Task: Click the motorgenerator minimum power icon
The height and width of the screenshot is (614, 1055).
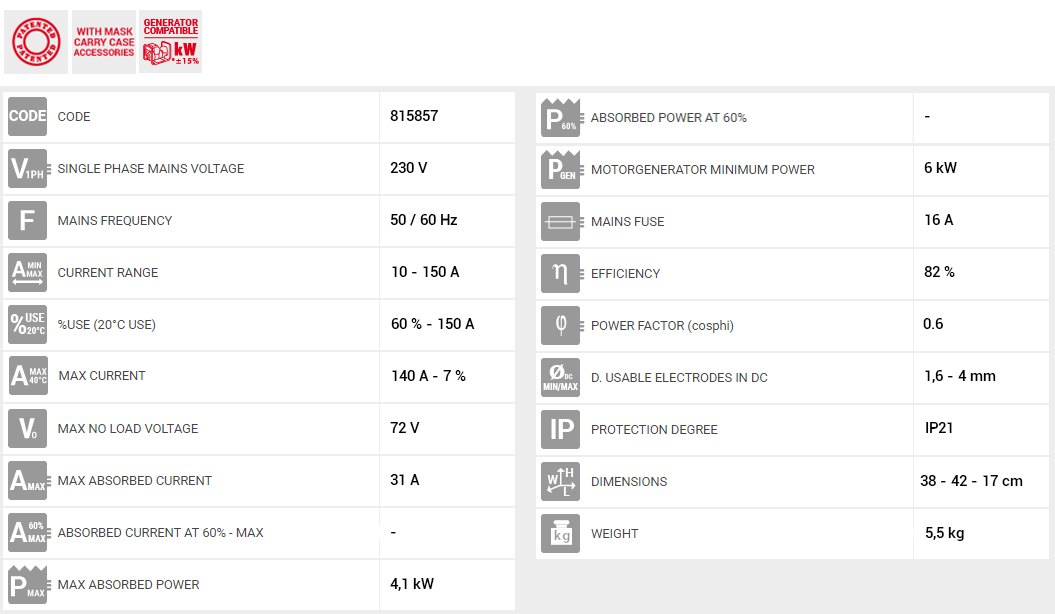Action: point(560,169)
